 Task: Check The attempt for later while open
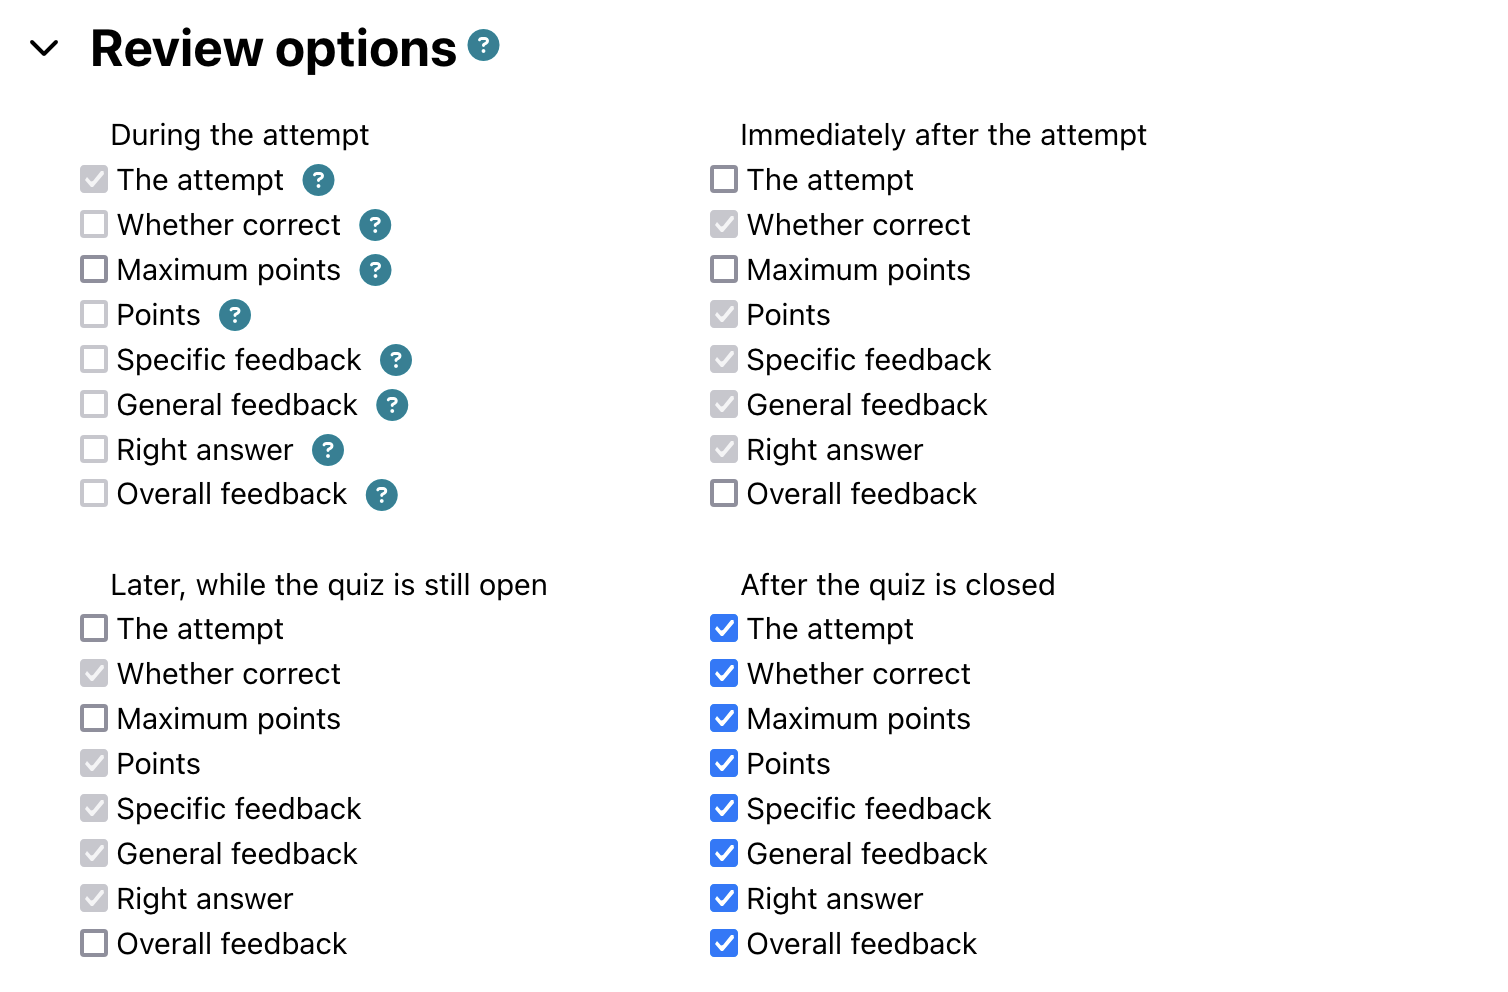pos(94,628)
